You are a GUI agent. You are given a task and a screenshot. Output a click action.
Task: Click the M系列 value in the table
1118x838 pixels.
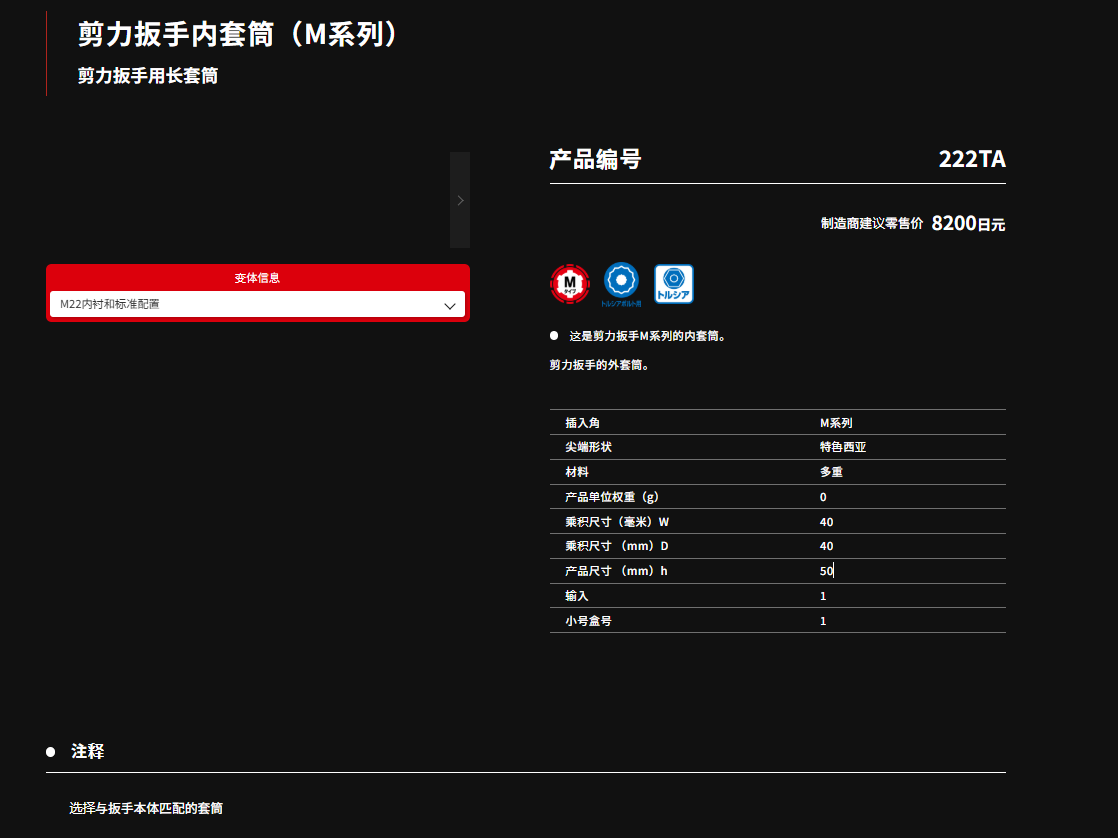[x=835, y=423]
